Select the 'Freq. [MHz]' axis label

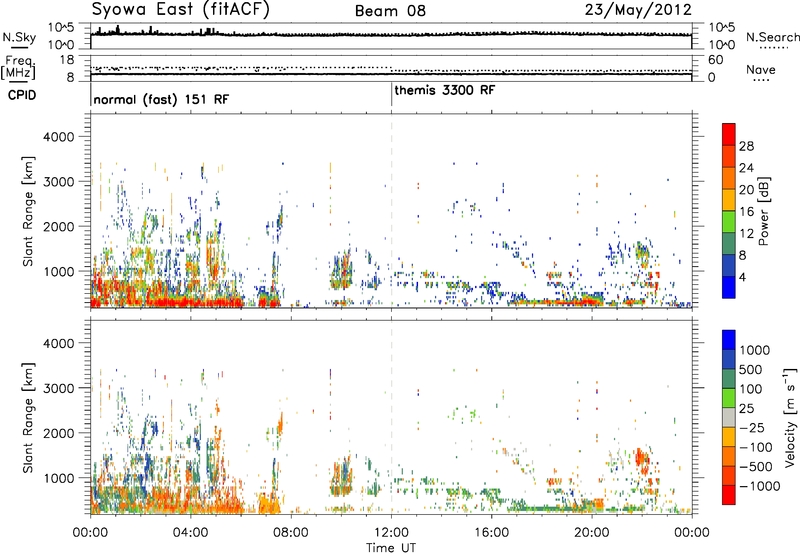tap(19, 68)
